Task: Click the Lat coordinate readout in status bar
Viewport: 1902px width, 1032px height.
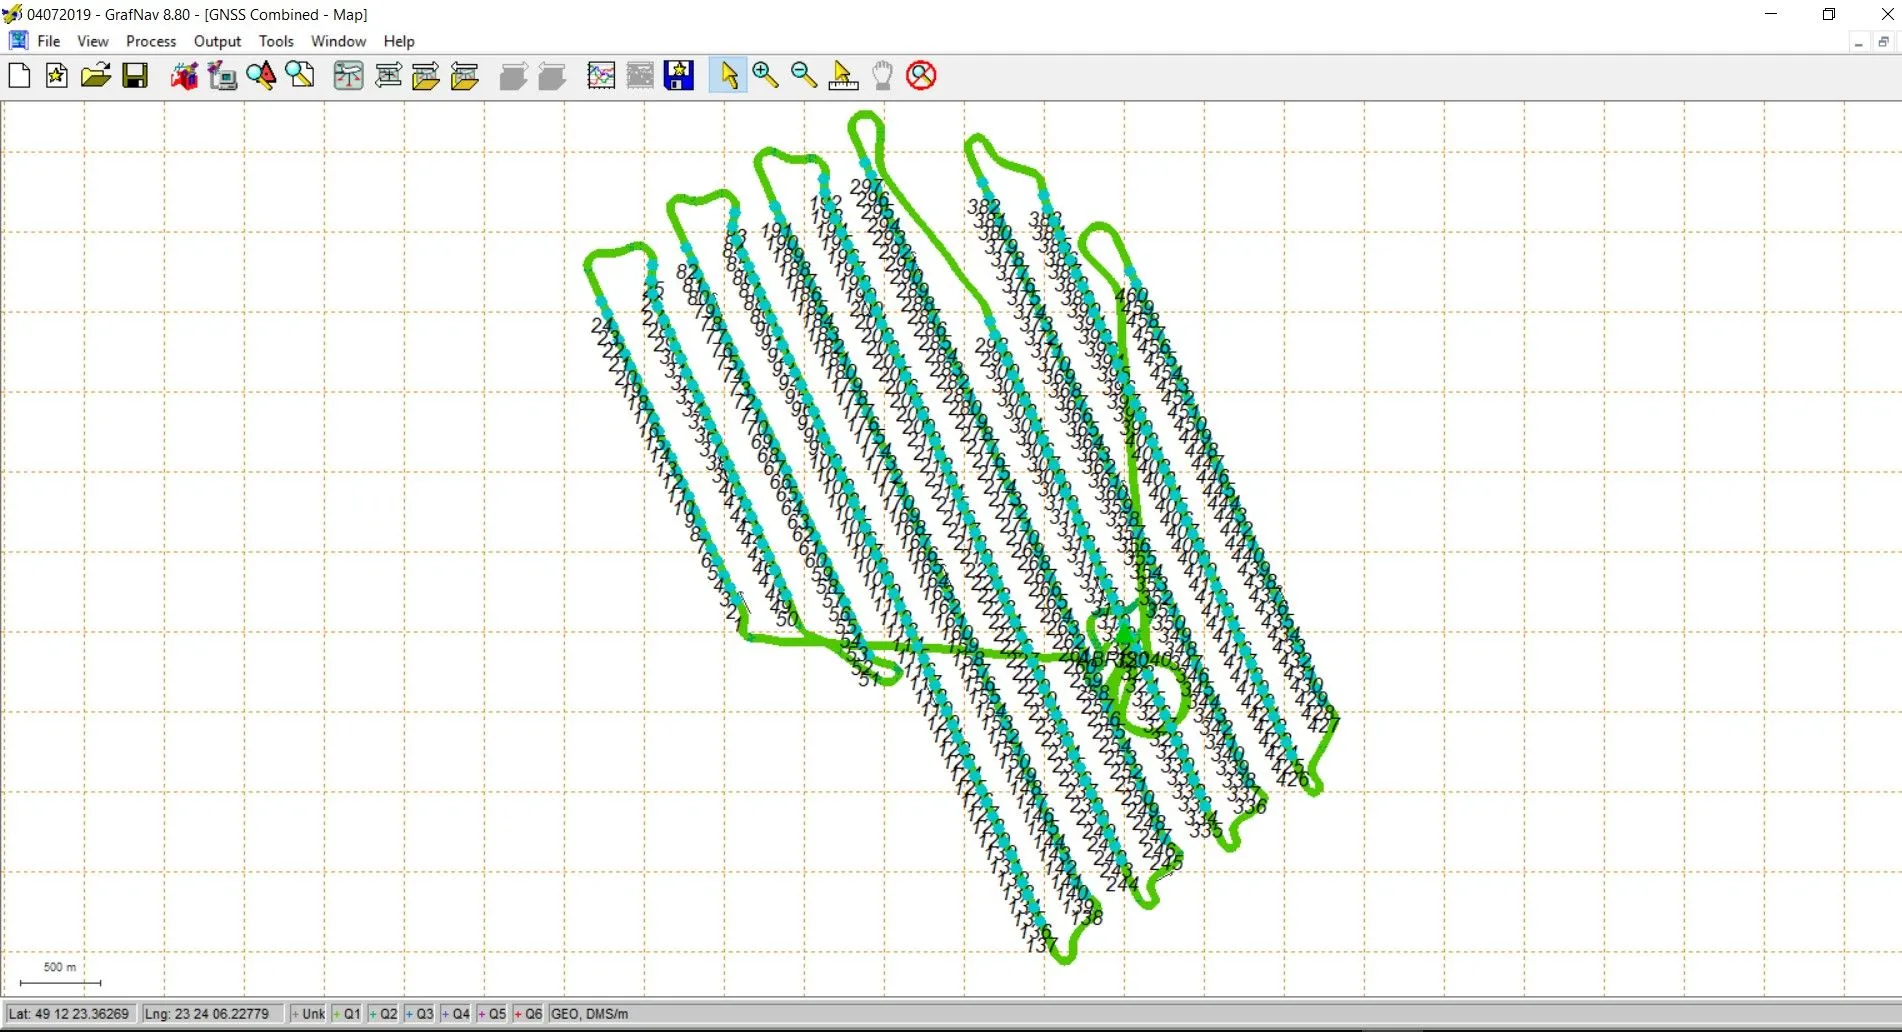Action: [69, 1014]
